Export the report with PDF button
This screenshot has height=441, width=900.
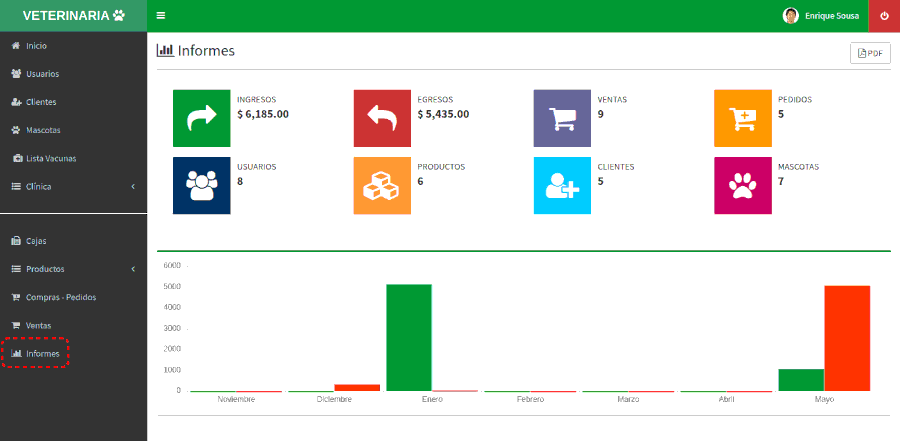click(869, 53)
